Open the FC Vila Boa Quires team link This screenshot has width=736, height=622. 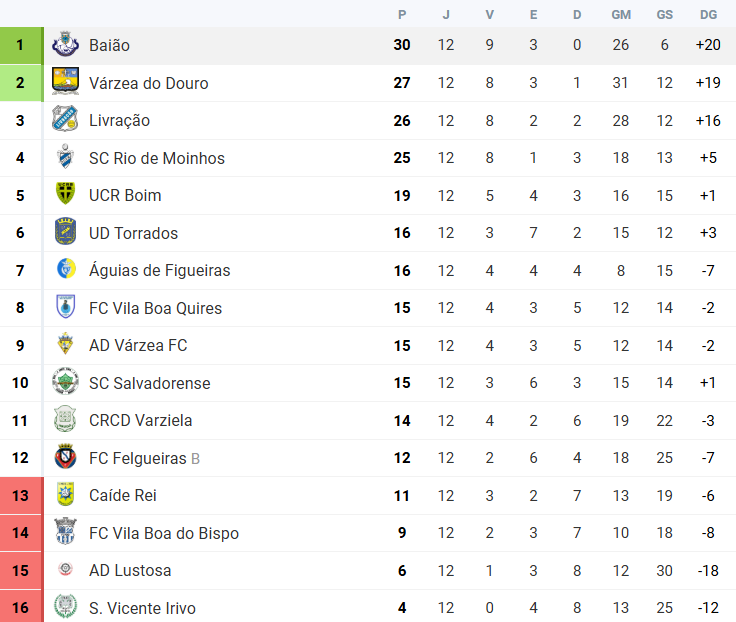click(x=155, y=308)
